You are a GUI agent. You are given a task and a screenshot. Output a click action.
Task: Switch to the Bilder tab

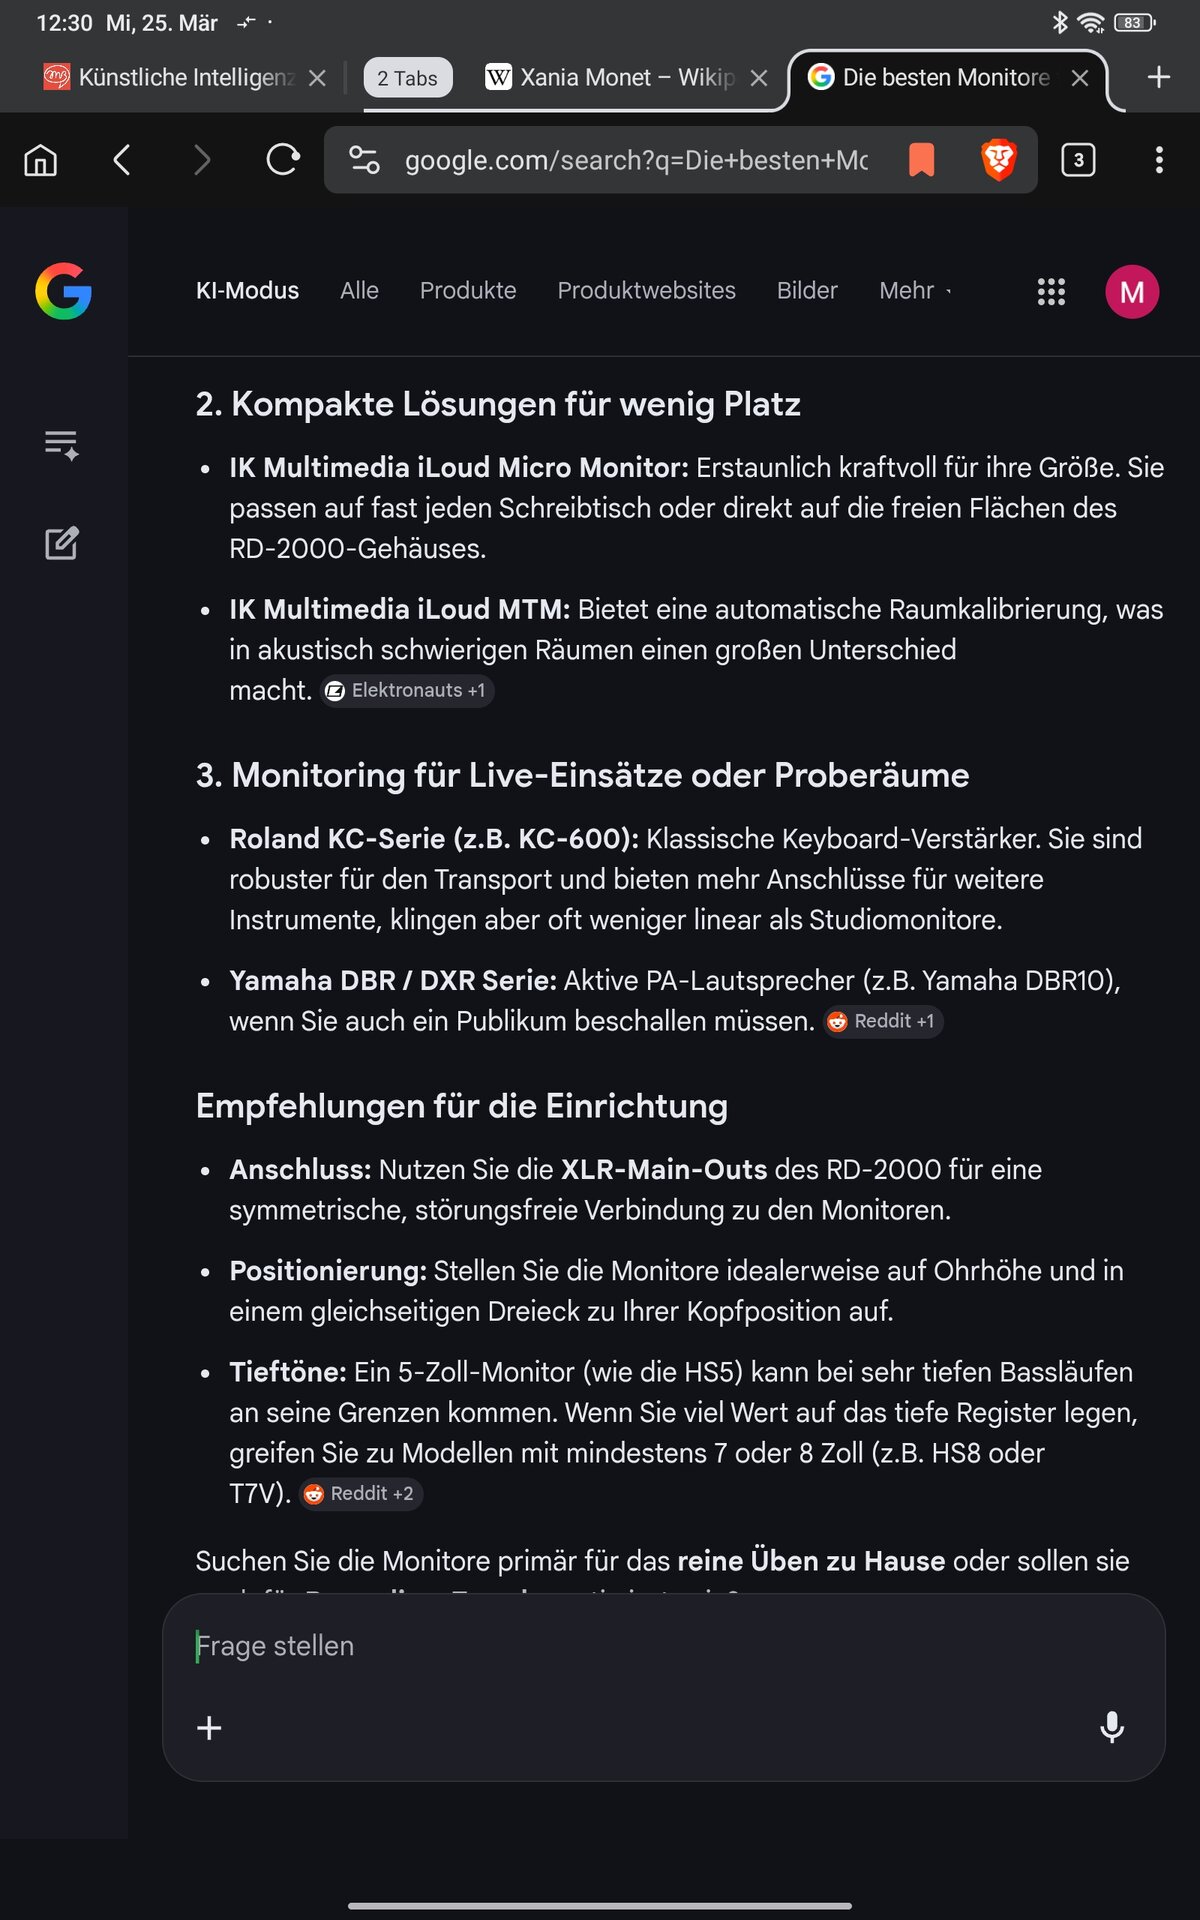coord(807,291)
